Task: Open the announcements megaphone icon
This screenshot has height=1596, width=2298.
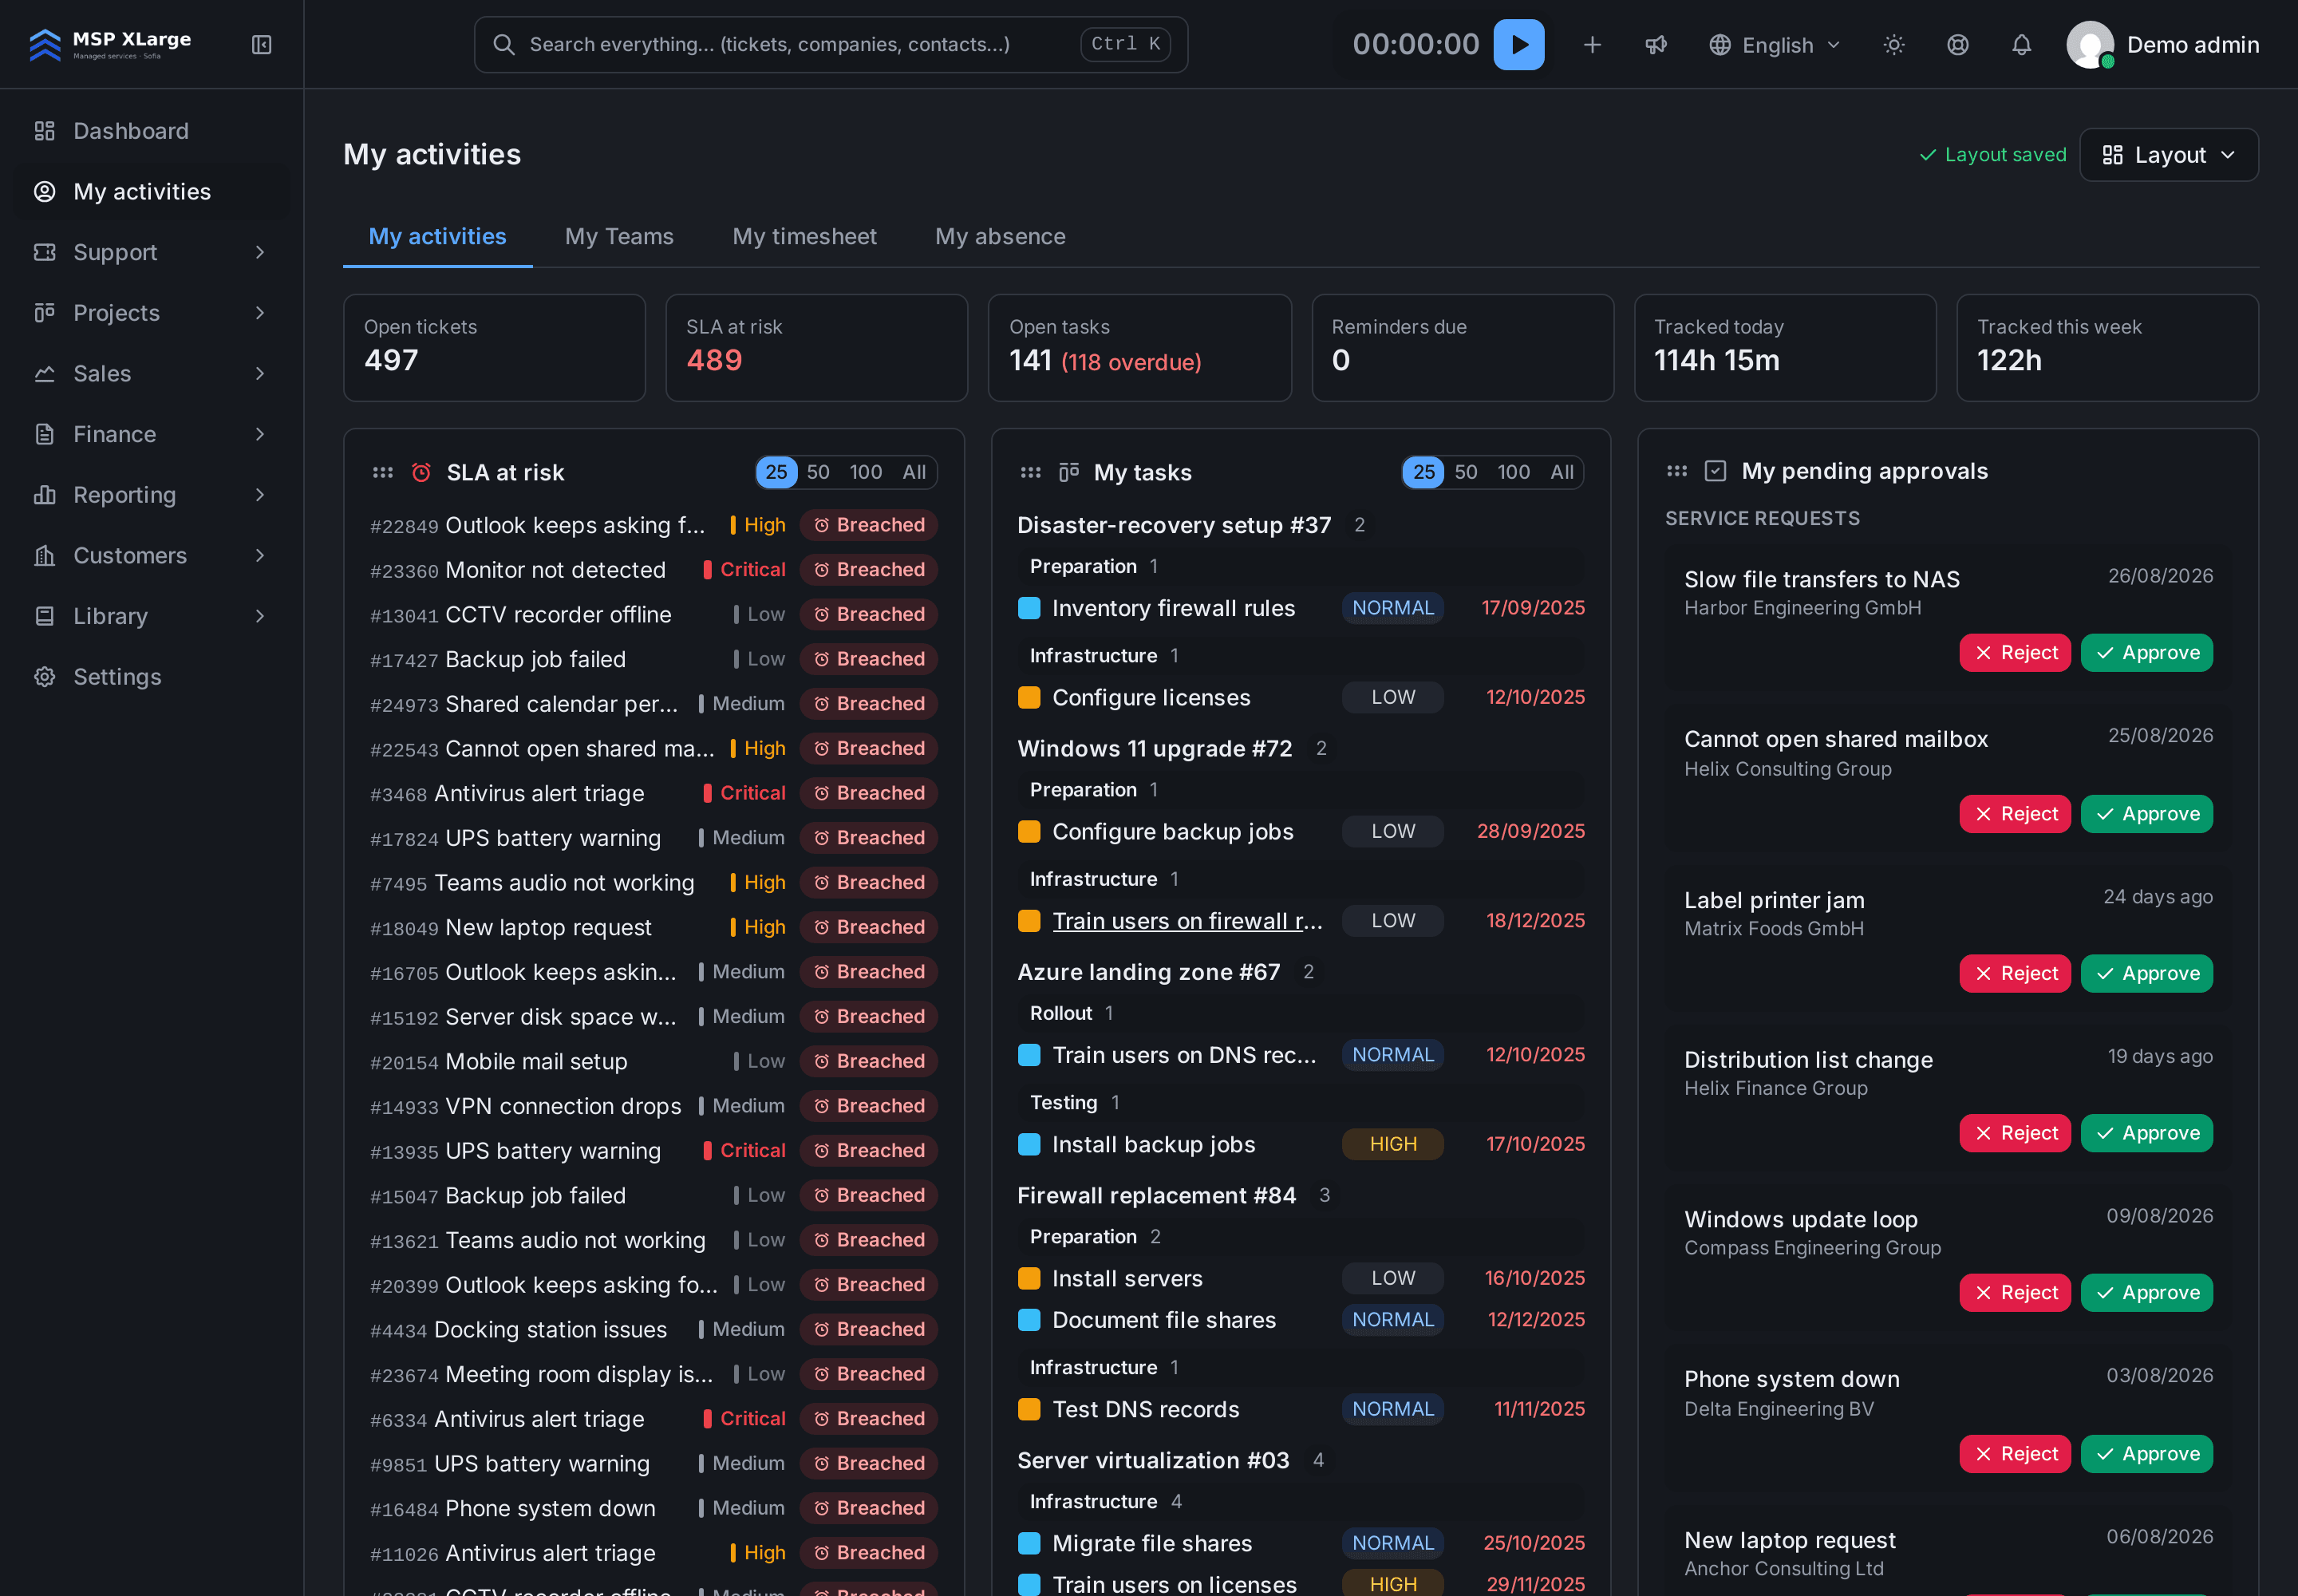Action: 1656,45
